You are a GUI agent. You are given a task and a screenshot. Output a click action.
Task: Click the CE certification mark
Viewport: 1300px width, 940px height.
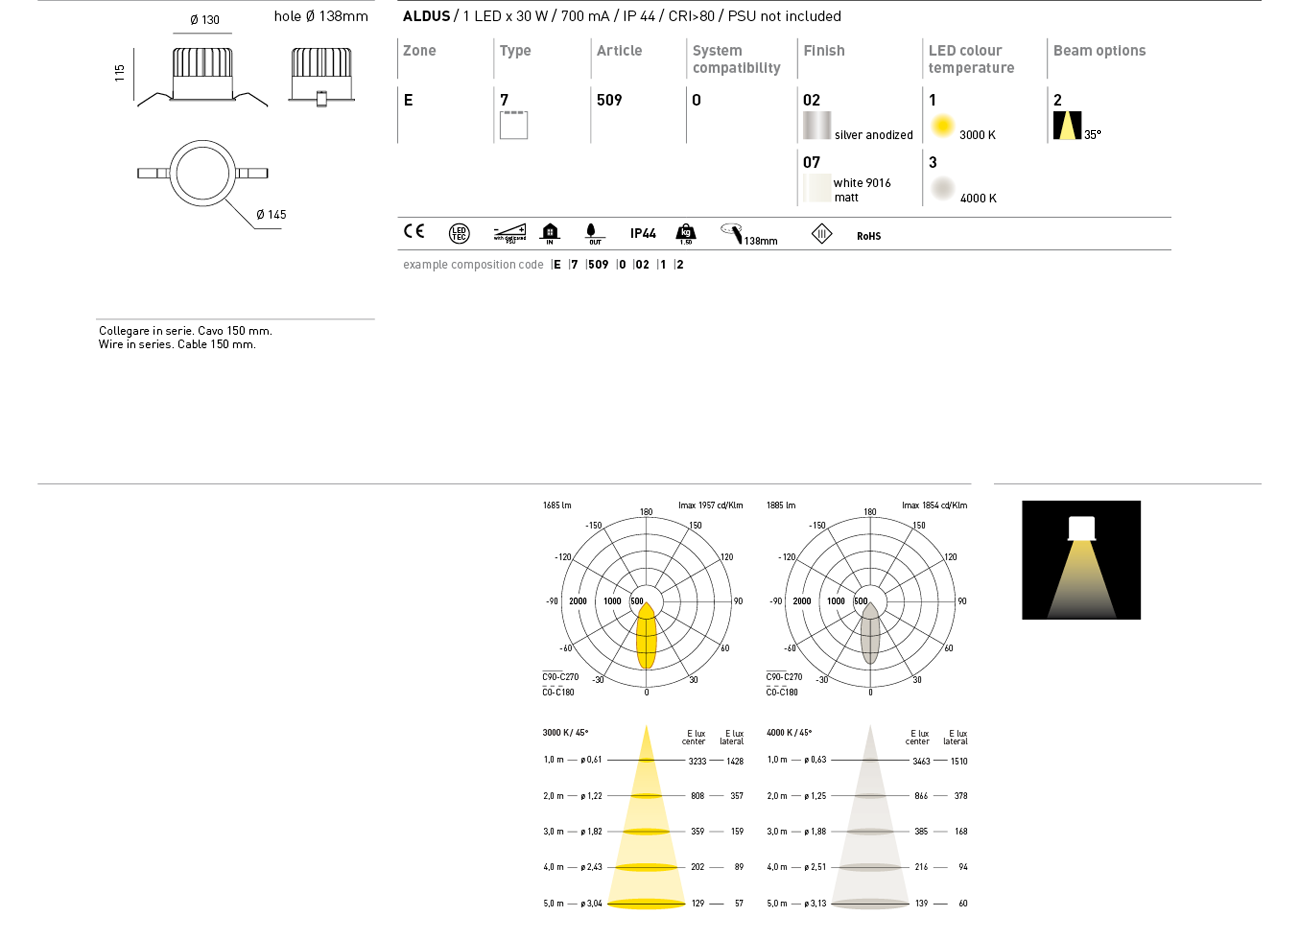[x=414, y=232]
